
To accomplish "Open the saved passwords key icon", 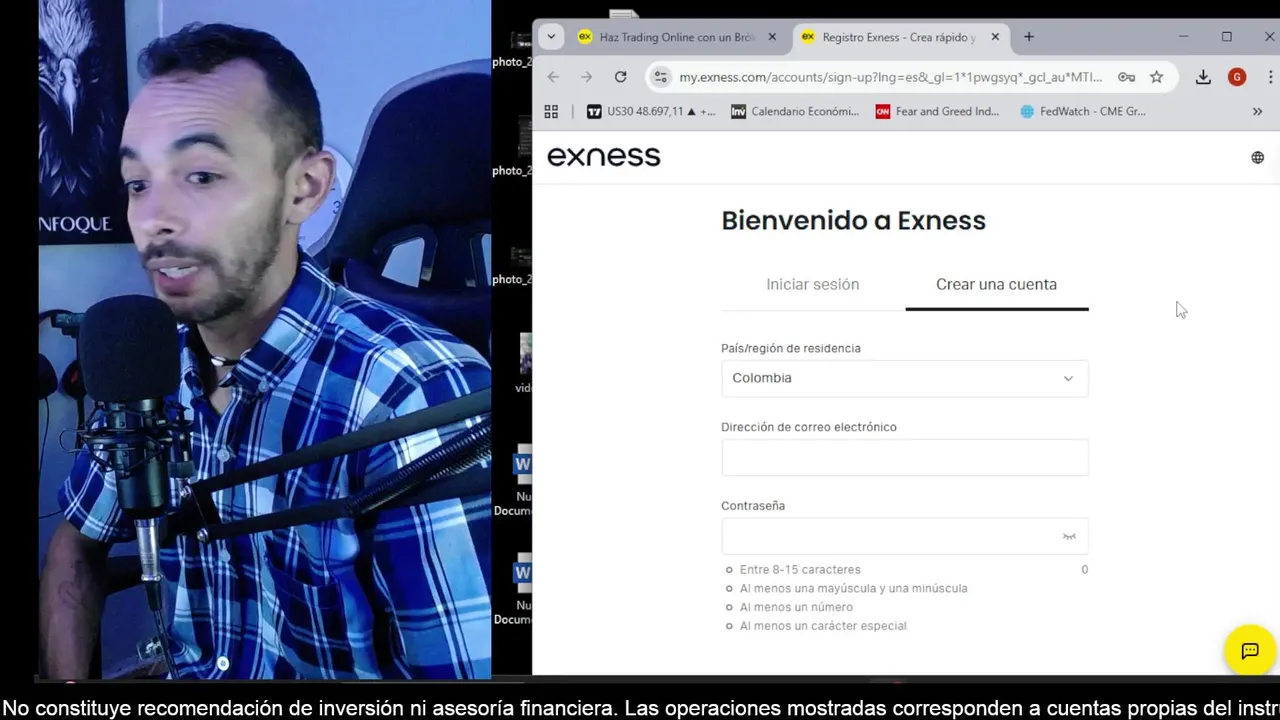I will pos(1126,77).
